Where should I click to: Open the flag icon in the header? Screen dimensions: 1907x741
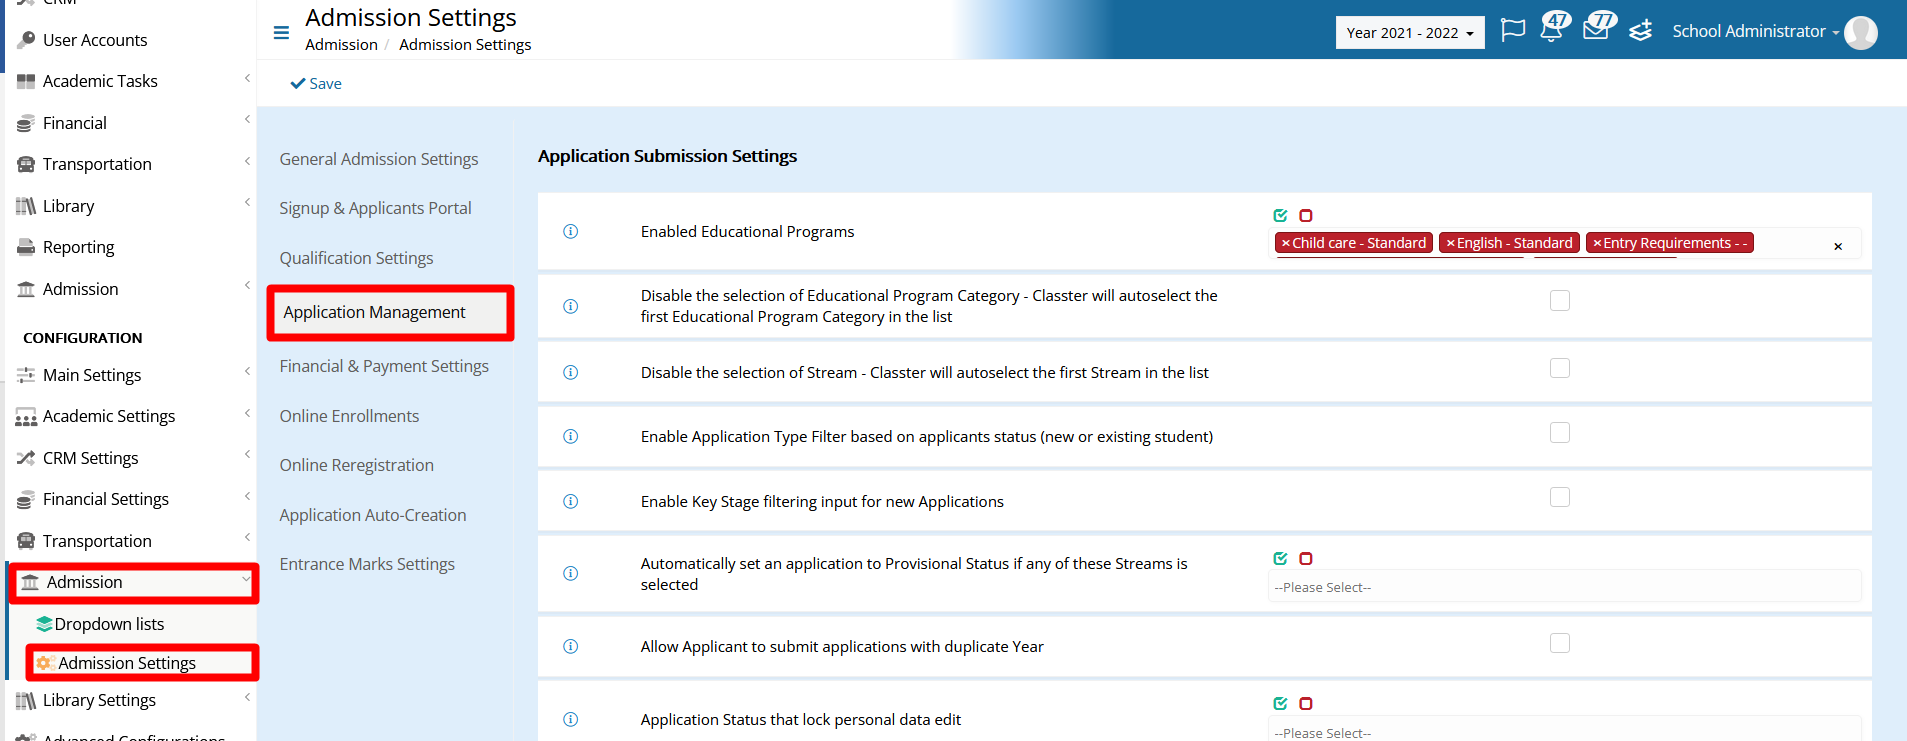tap(1513, 30)
